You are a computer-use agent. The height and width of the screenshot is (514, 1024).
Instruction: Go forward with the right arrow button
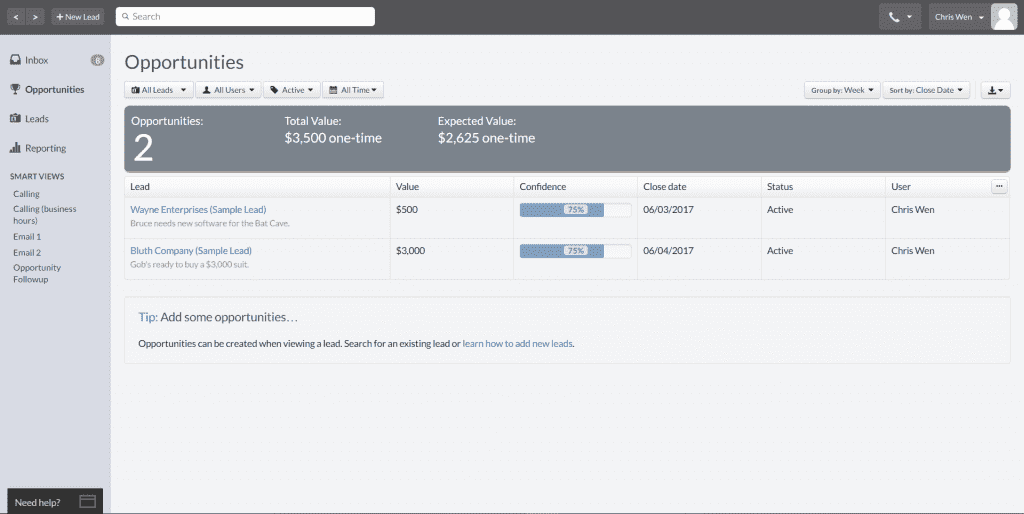tap(35, 17)
